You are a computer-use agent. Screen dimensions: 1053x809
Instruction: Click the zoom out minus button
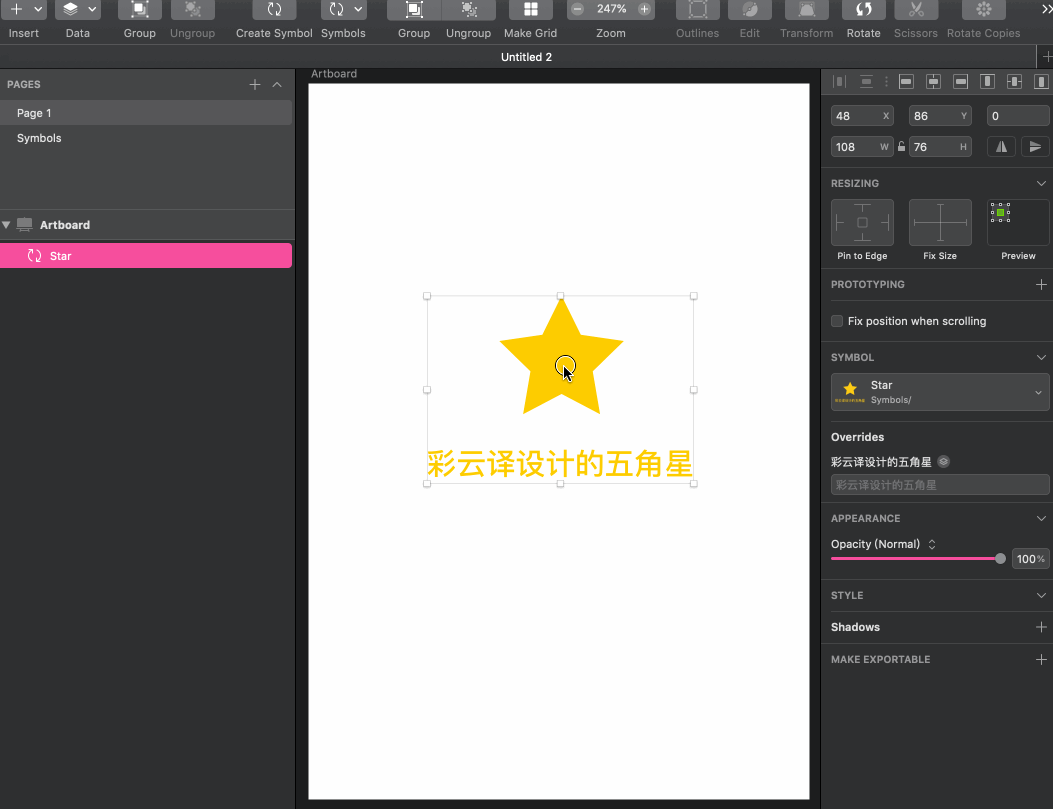click(x=578, y=9)
